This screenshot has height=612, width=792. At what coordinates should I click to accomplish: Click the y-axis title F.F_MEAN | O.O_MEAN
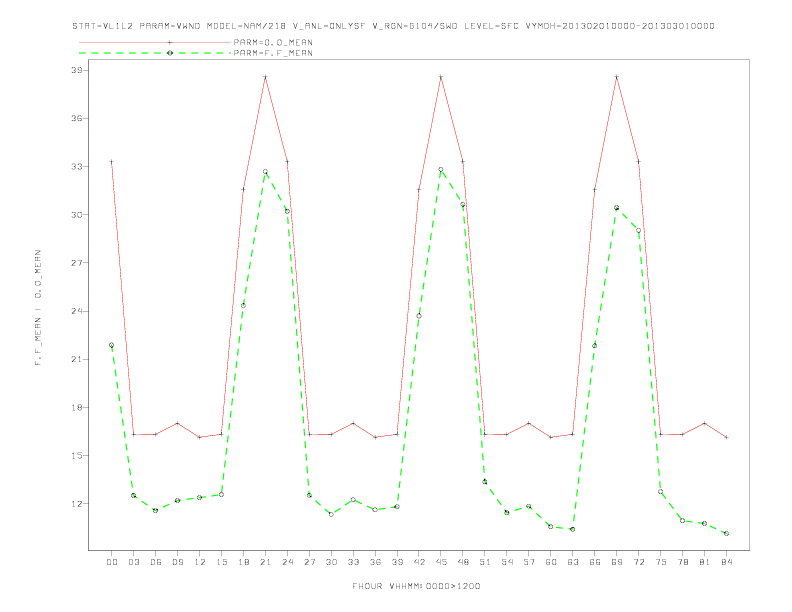tap(38, 308)
